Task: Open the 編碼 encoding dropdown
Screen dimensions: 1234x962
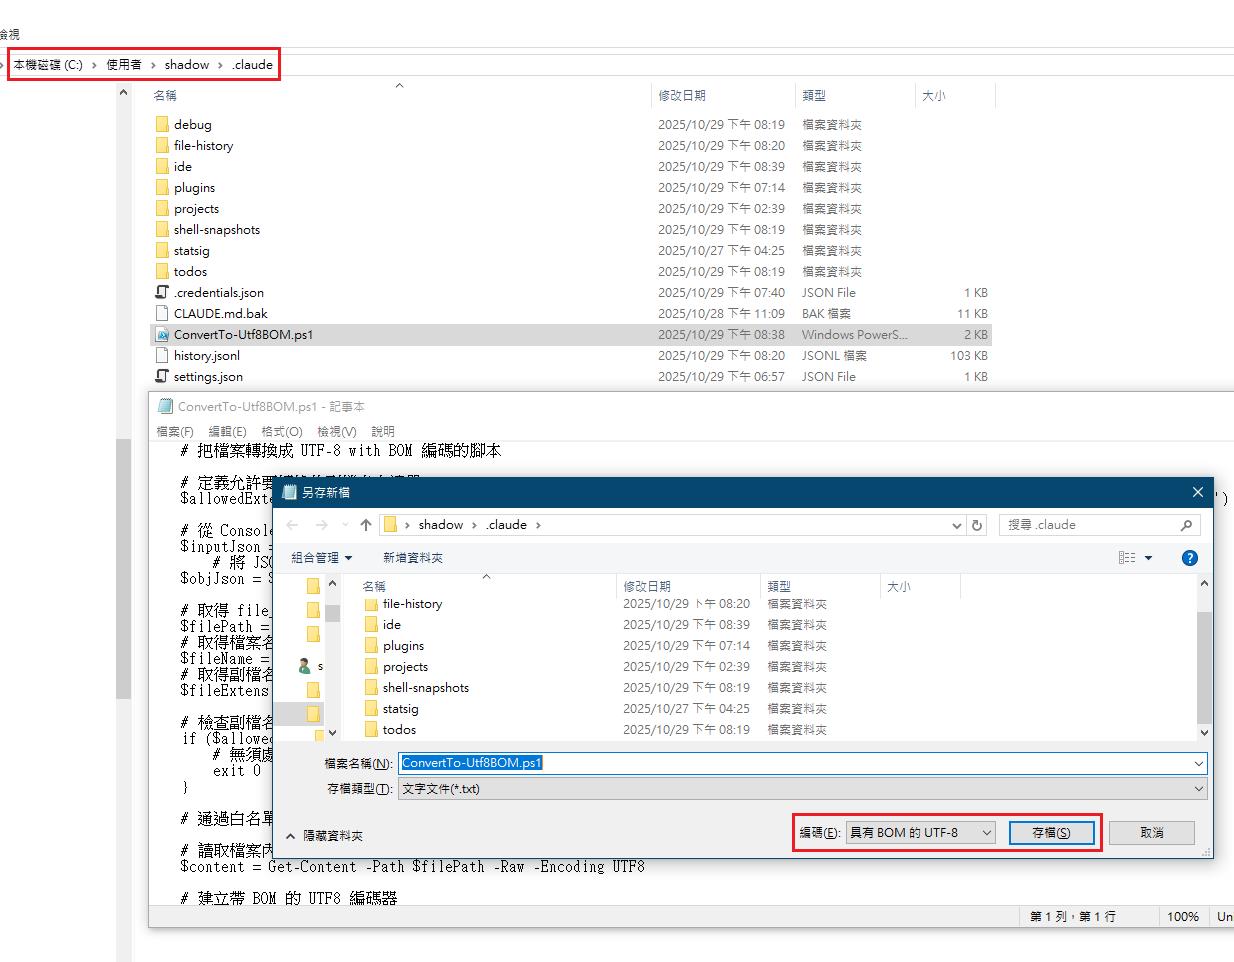Action: coord(920,833)
